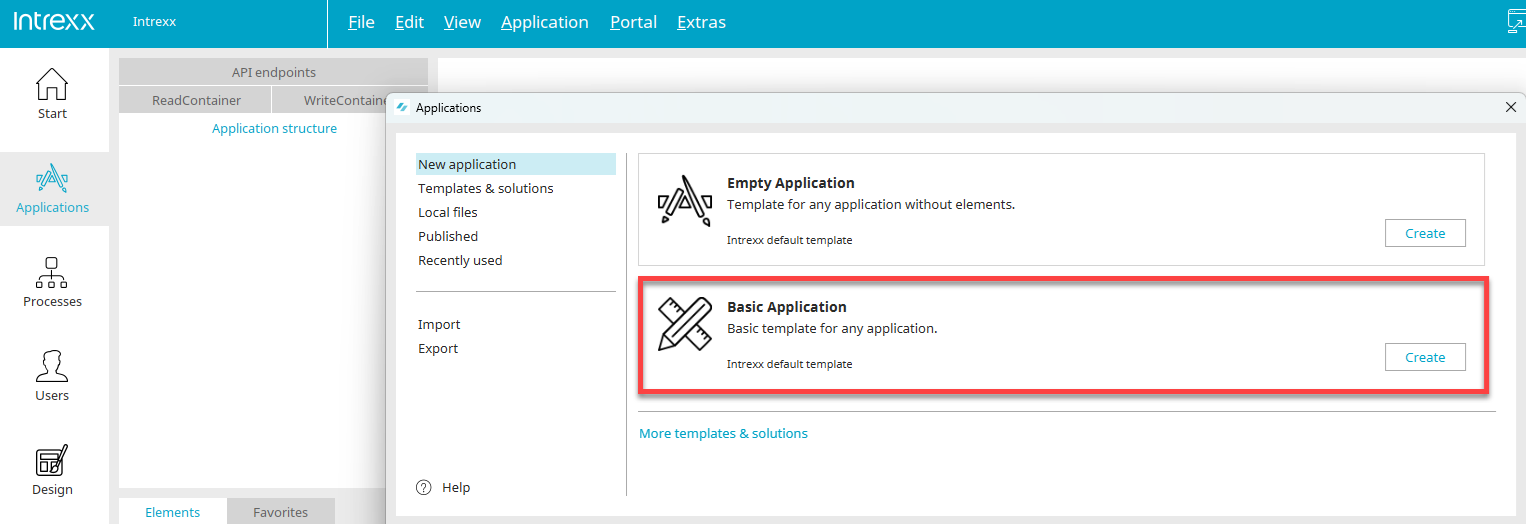Click the Empty Application template icon
The height and width of the screenshot is (524, 1526).
click(684, 200)
